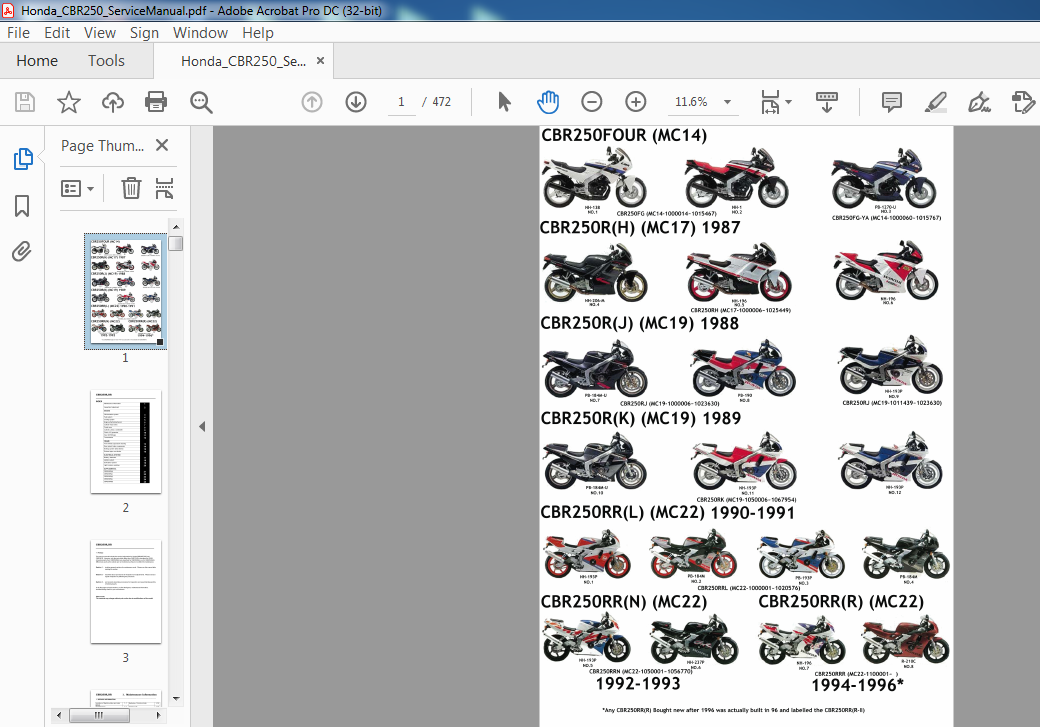Screen dimensions: 1040x727
Task: Activate the Hand pan tool
Action: [548, 102]
